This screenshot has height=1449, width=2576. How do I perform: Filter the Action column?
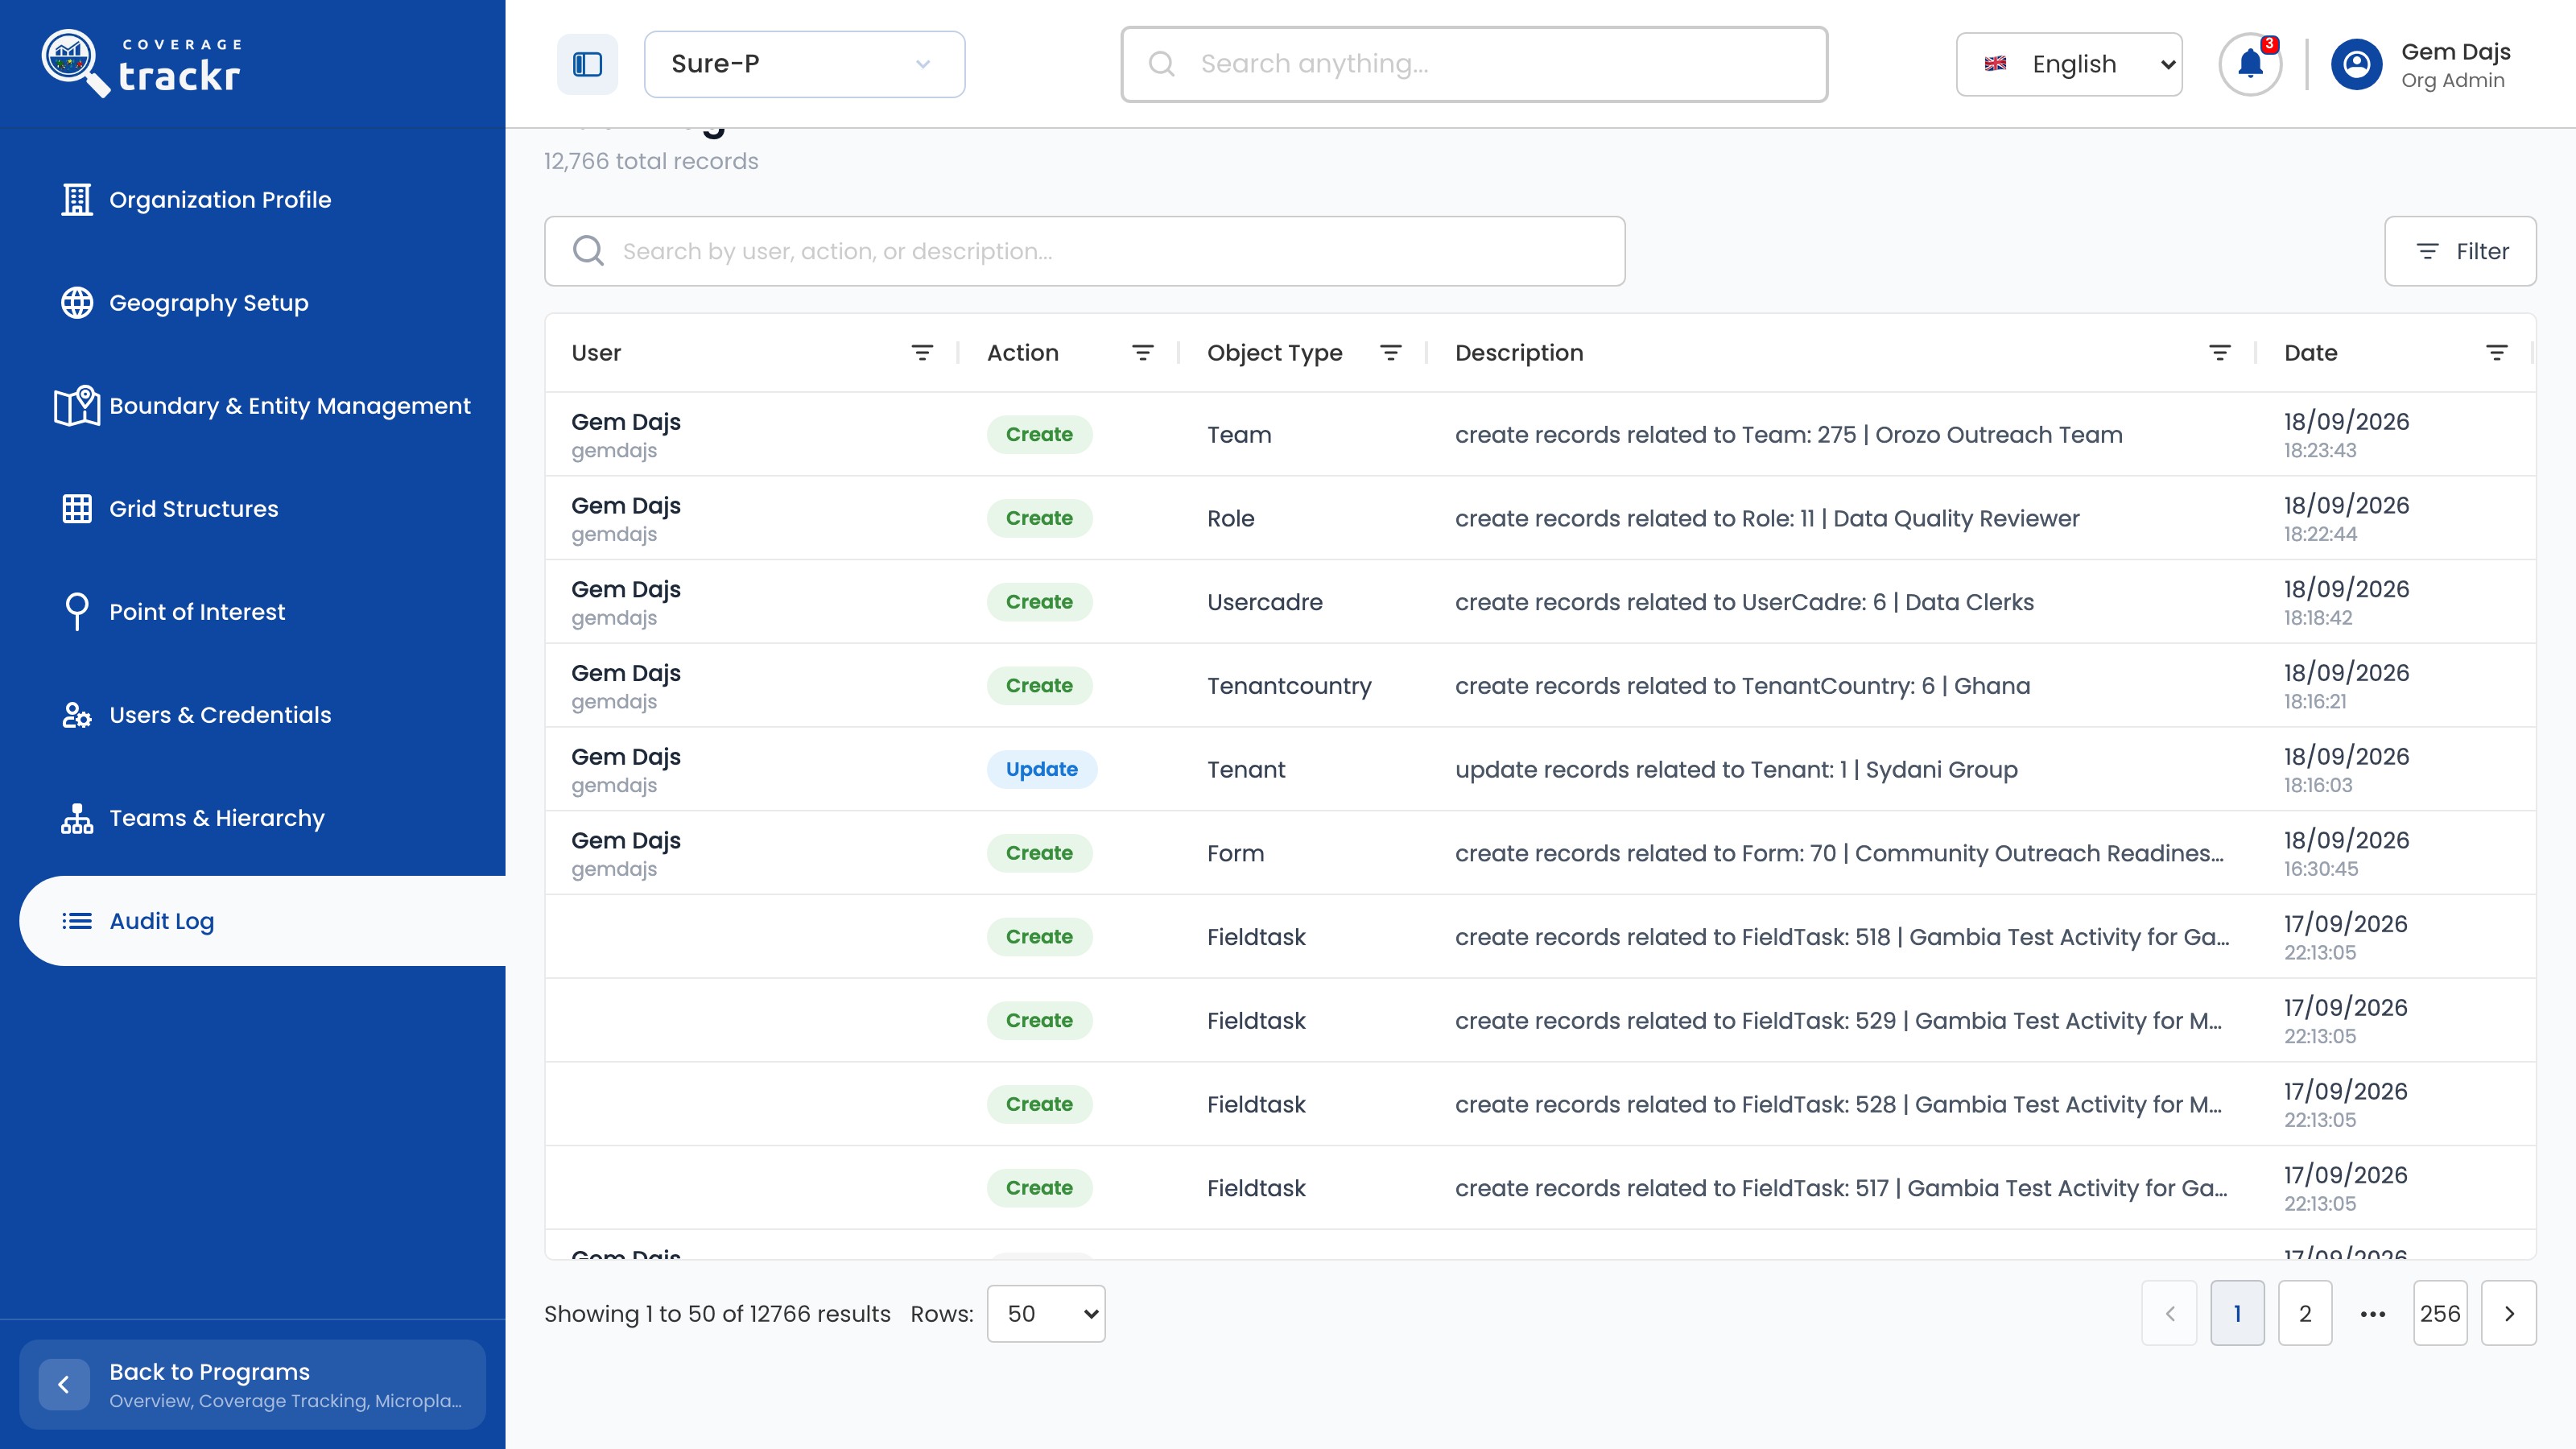coord(1142,352)
